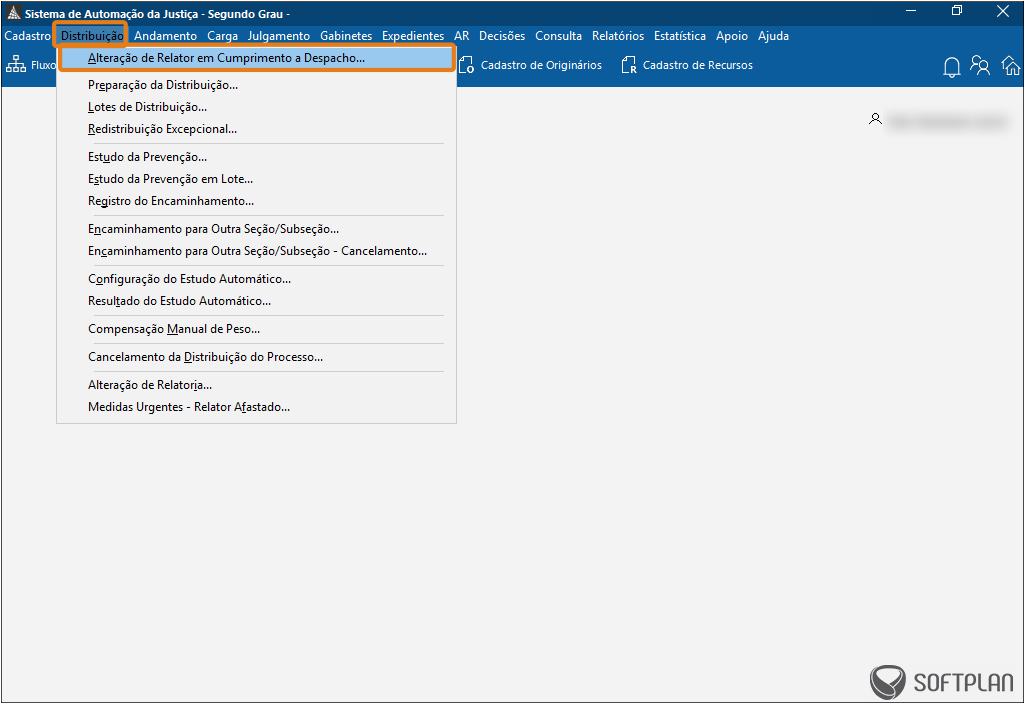Image resolution: width=1025 pixels, height=704 pixels.
Task: Open the Decisões menu
Action: tap(502, 36)
